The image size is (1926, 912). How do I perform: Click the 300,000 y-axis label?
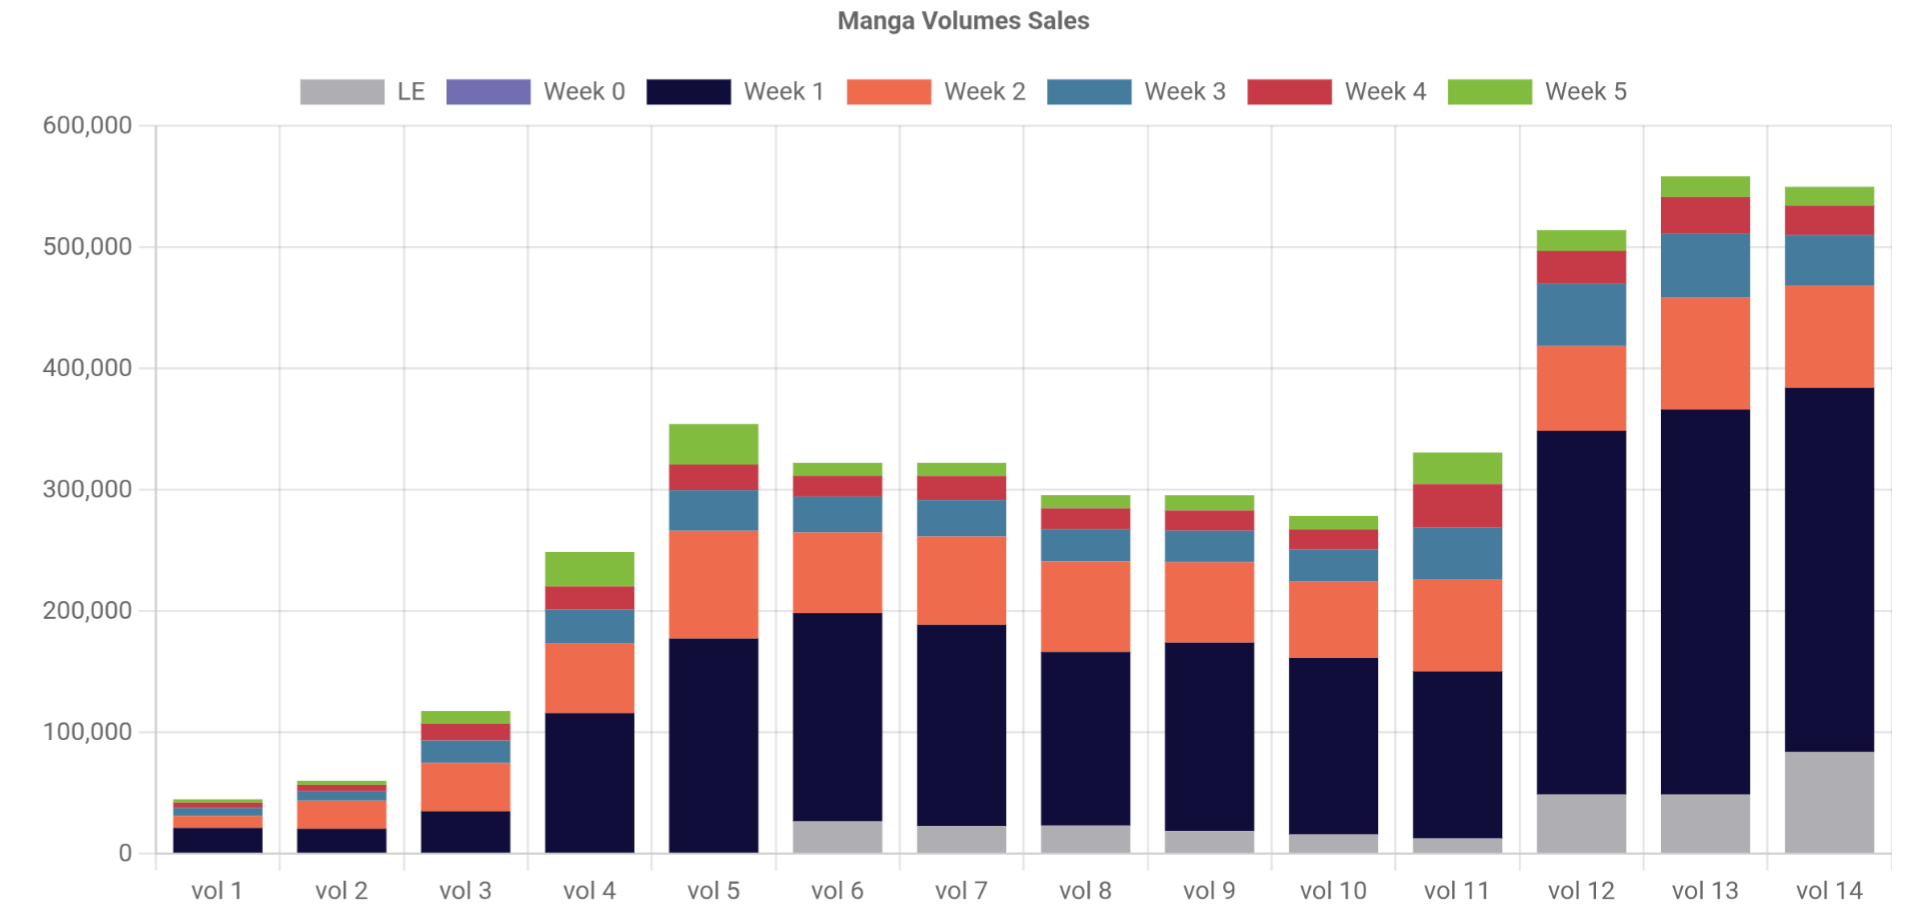(x=88, y=490)
